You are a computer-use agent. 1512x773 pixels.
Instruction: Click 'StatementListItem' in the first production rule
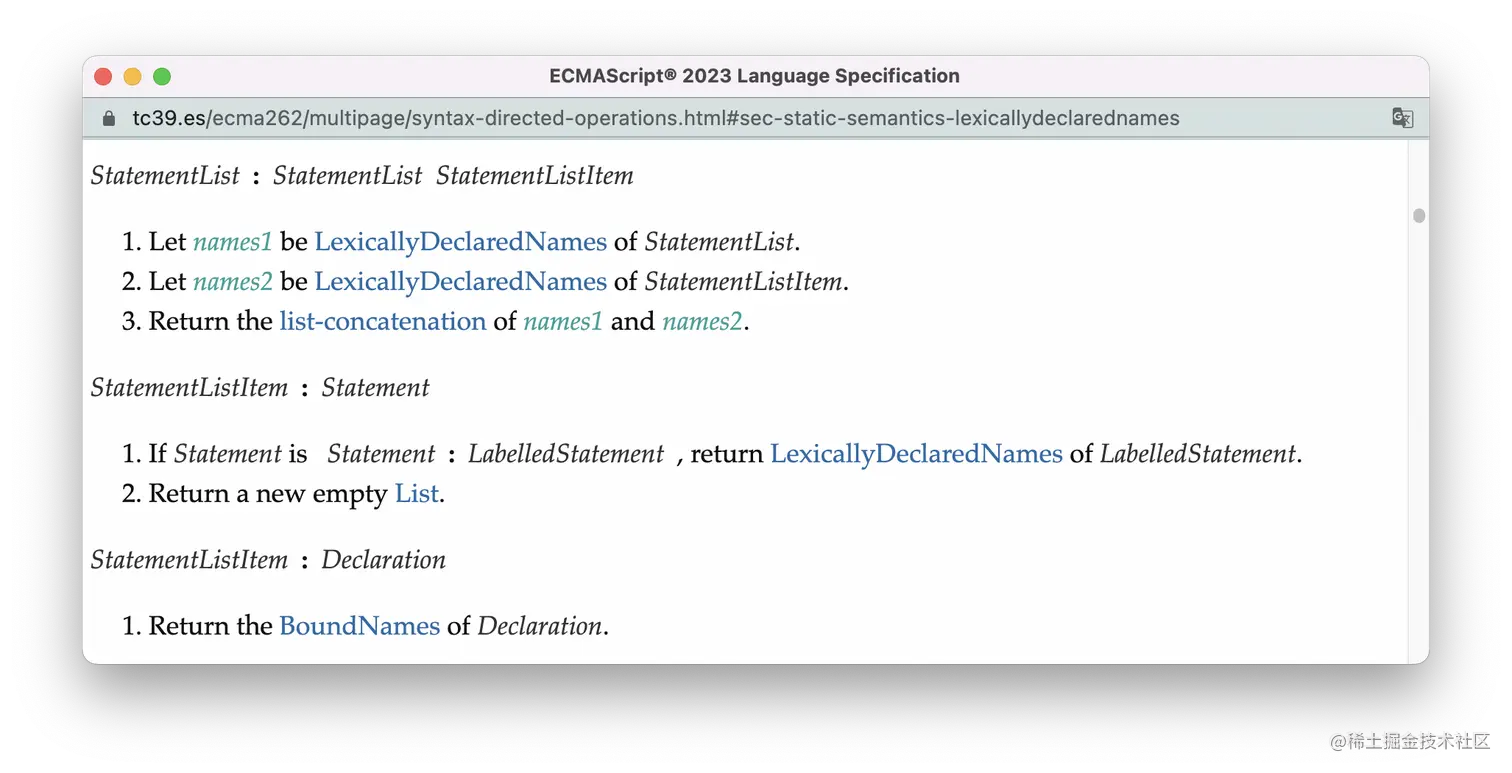click(535, 176)
